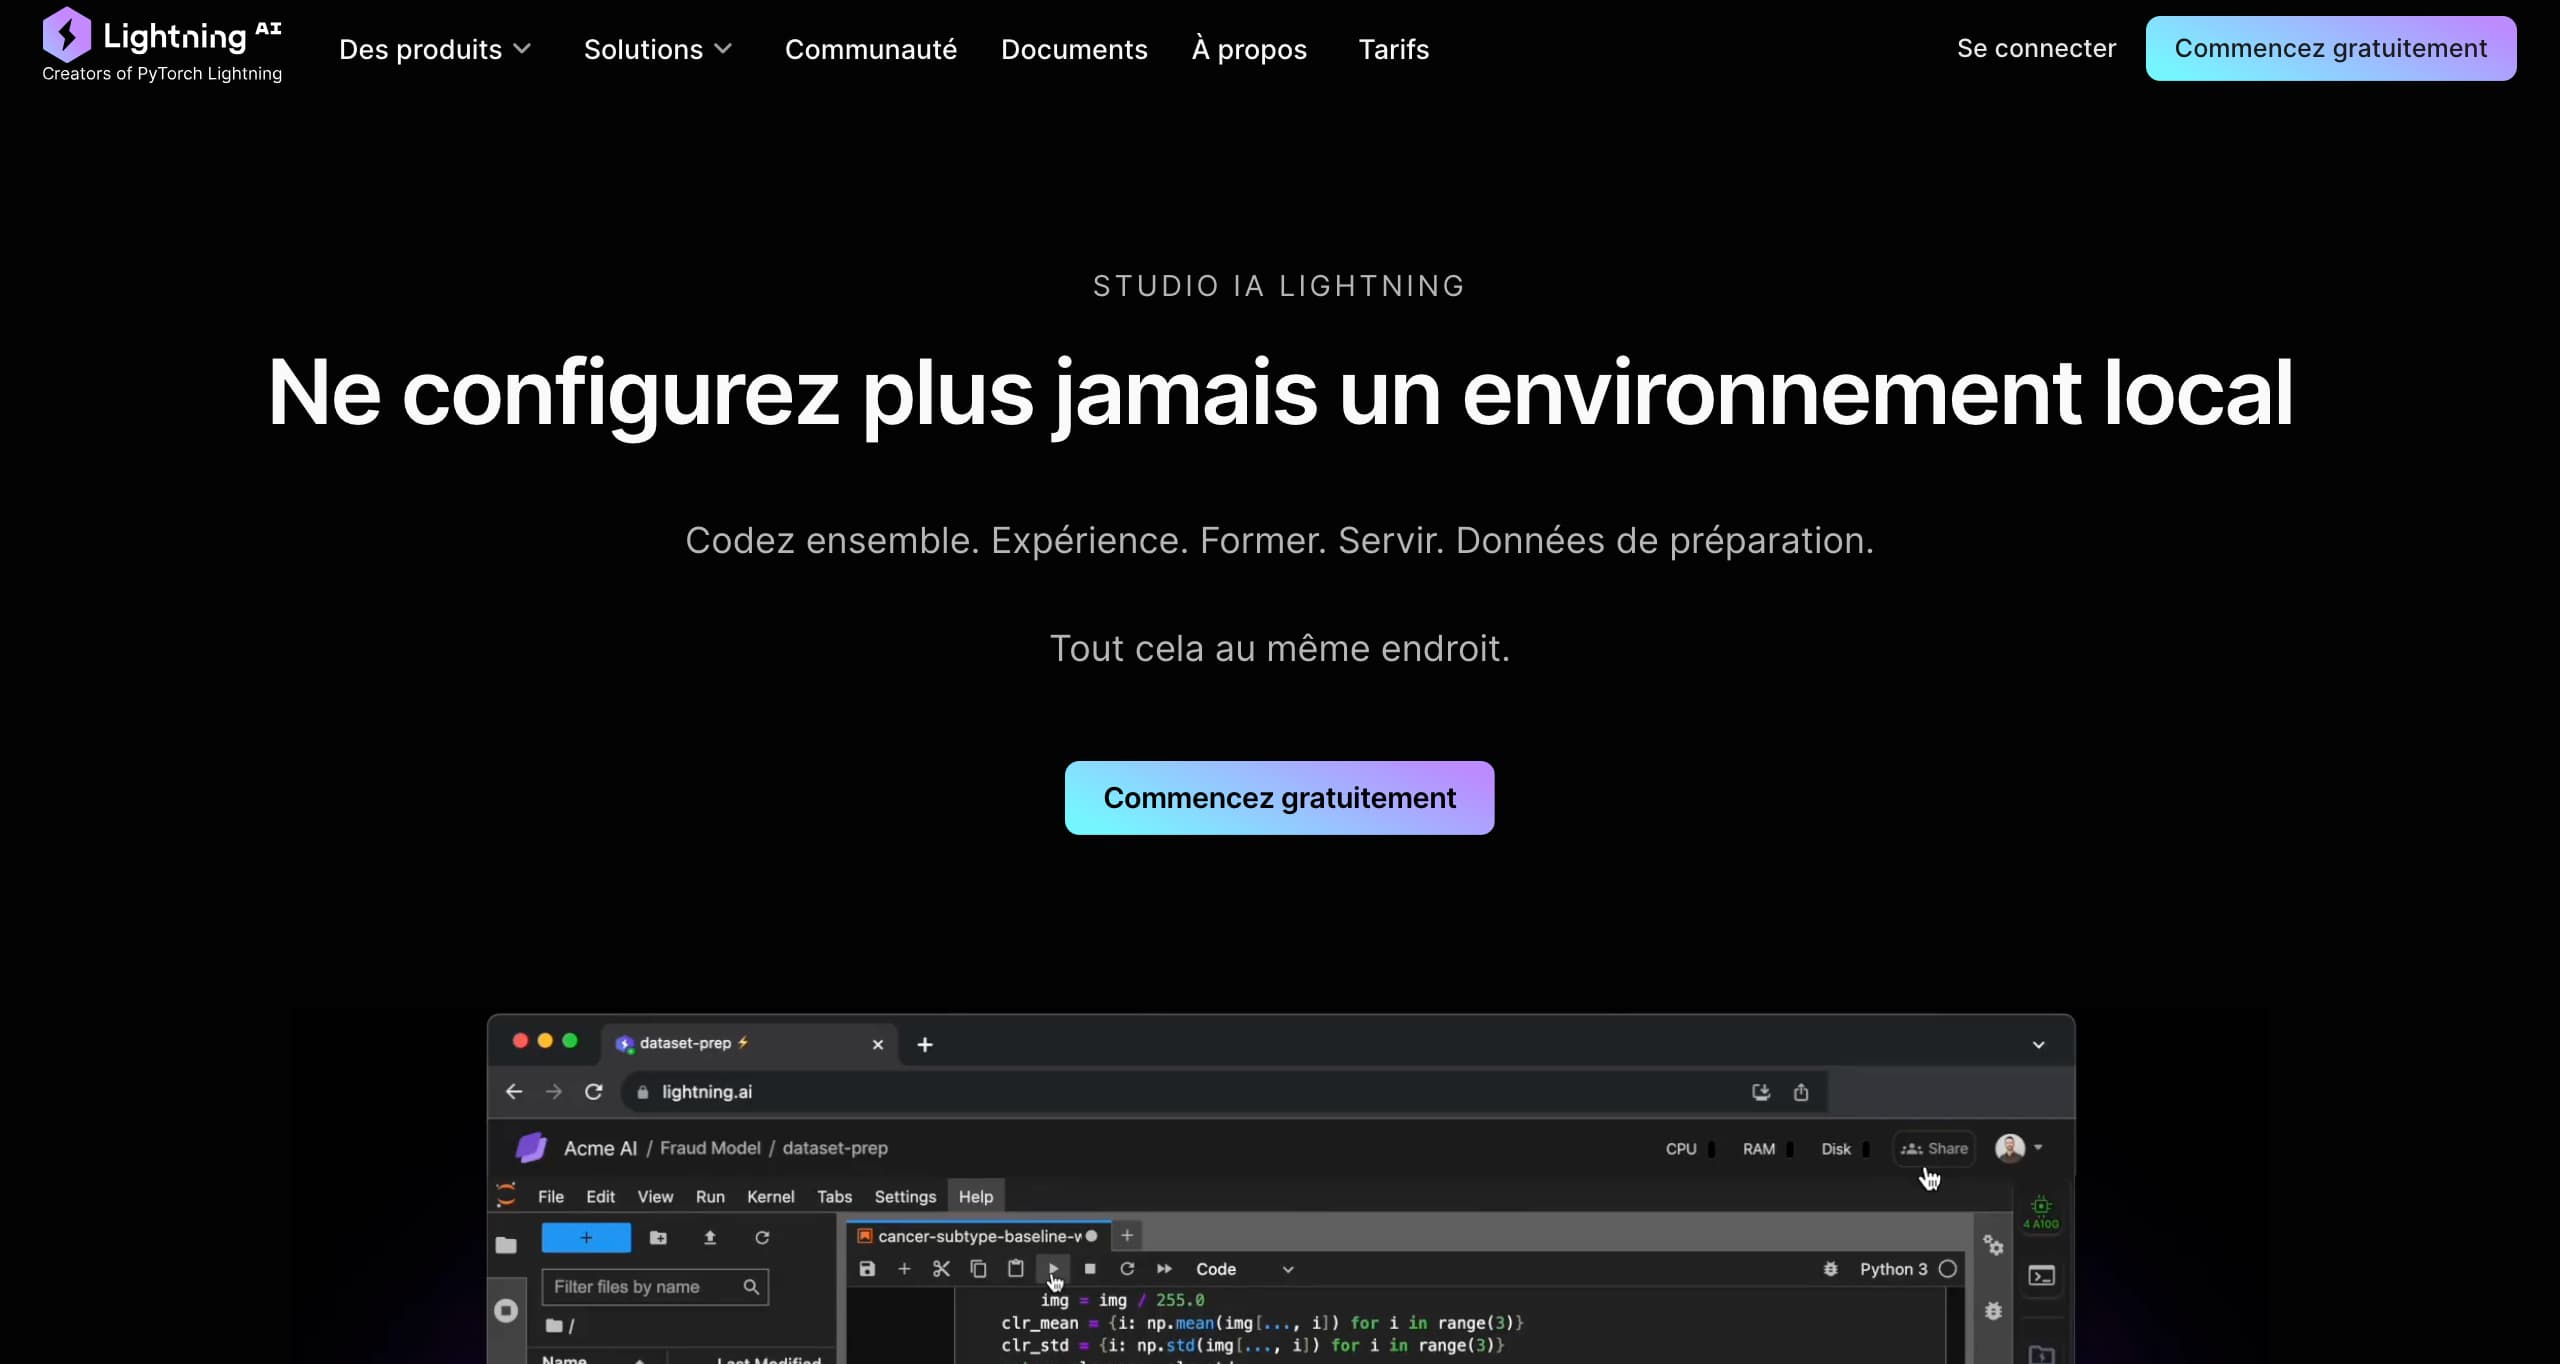Click the running kernels sidebar icon
The height and width of the screenshot is (1364, 2560).
[x=506, y=1310]
